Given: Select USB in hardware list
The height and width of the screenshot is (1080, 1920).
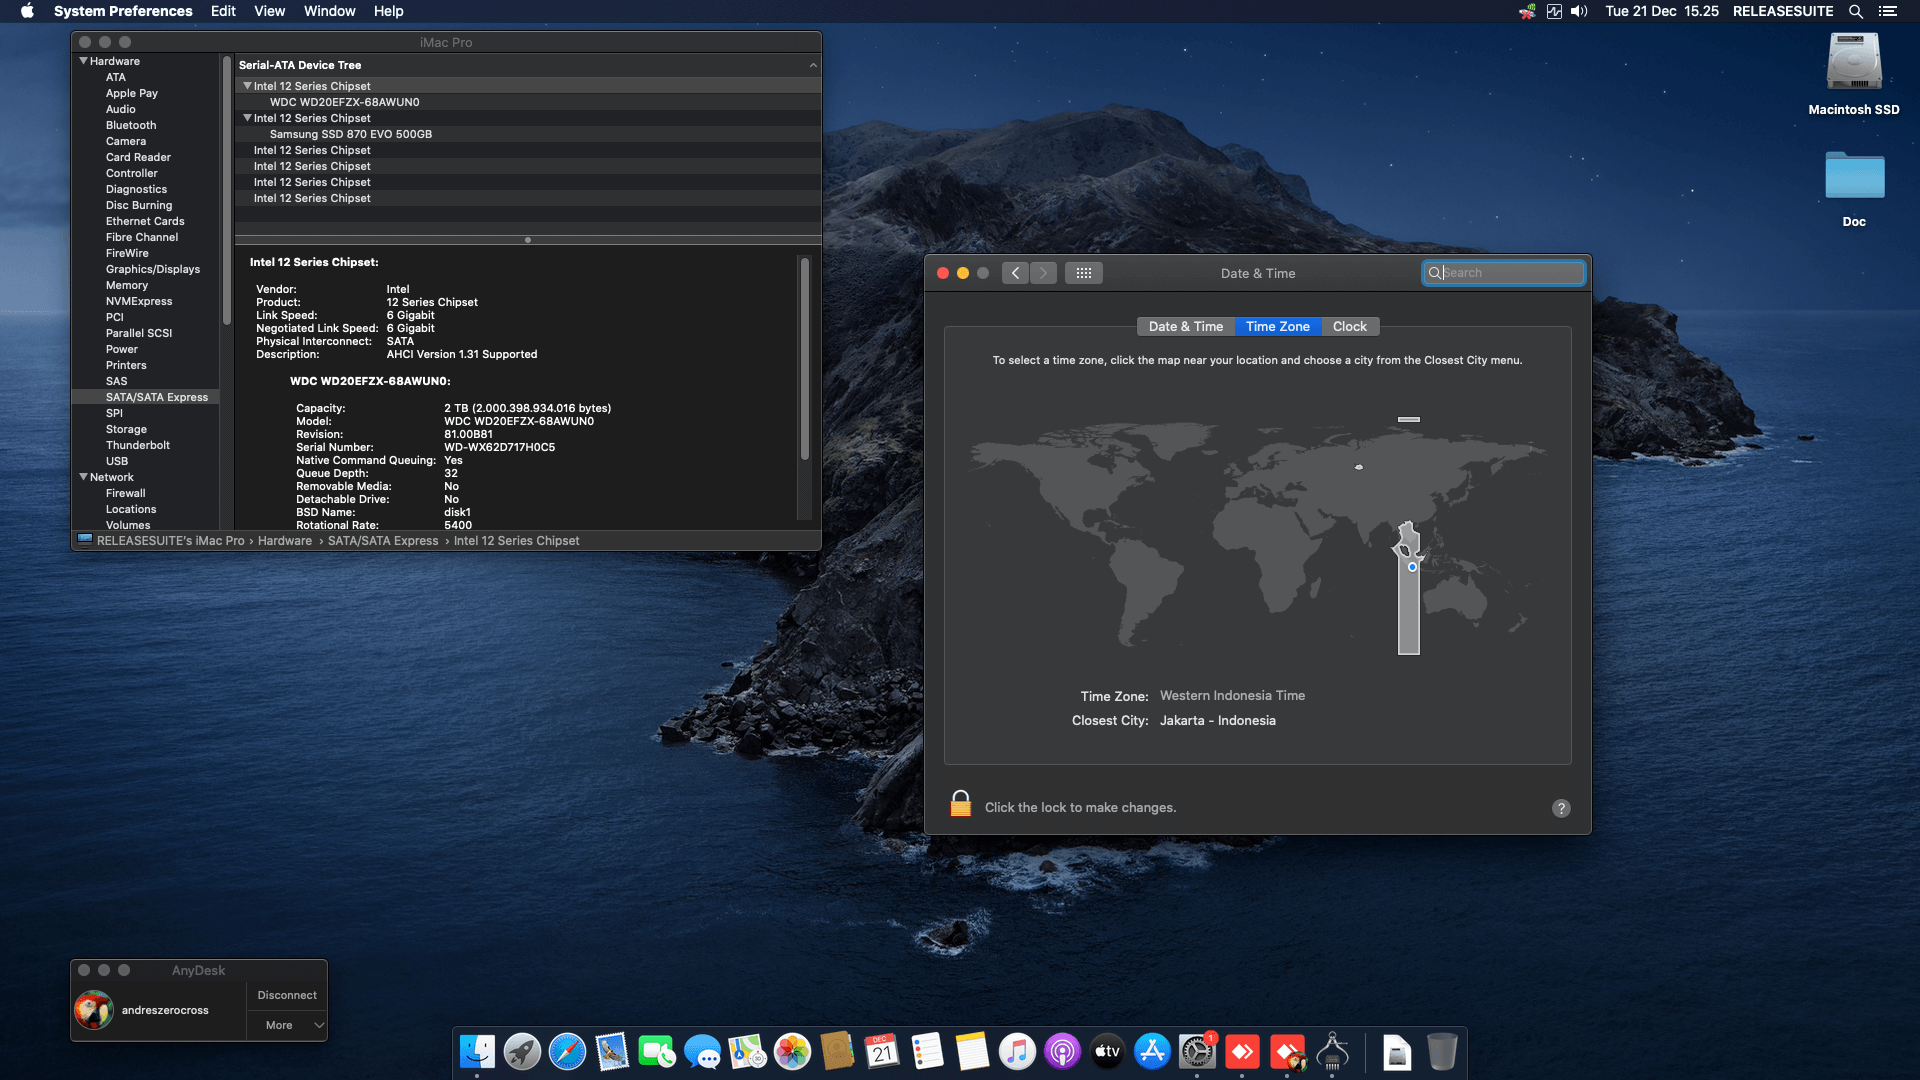Looking at the screenshot, I should (x=117, y=461).
